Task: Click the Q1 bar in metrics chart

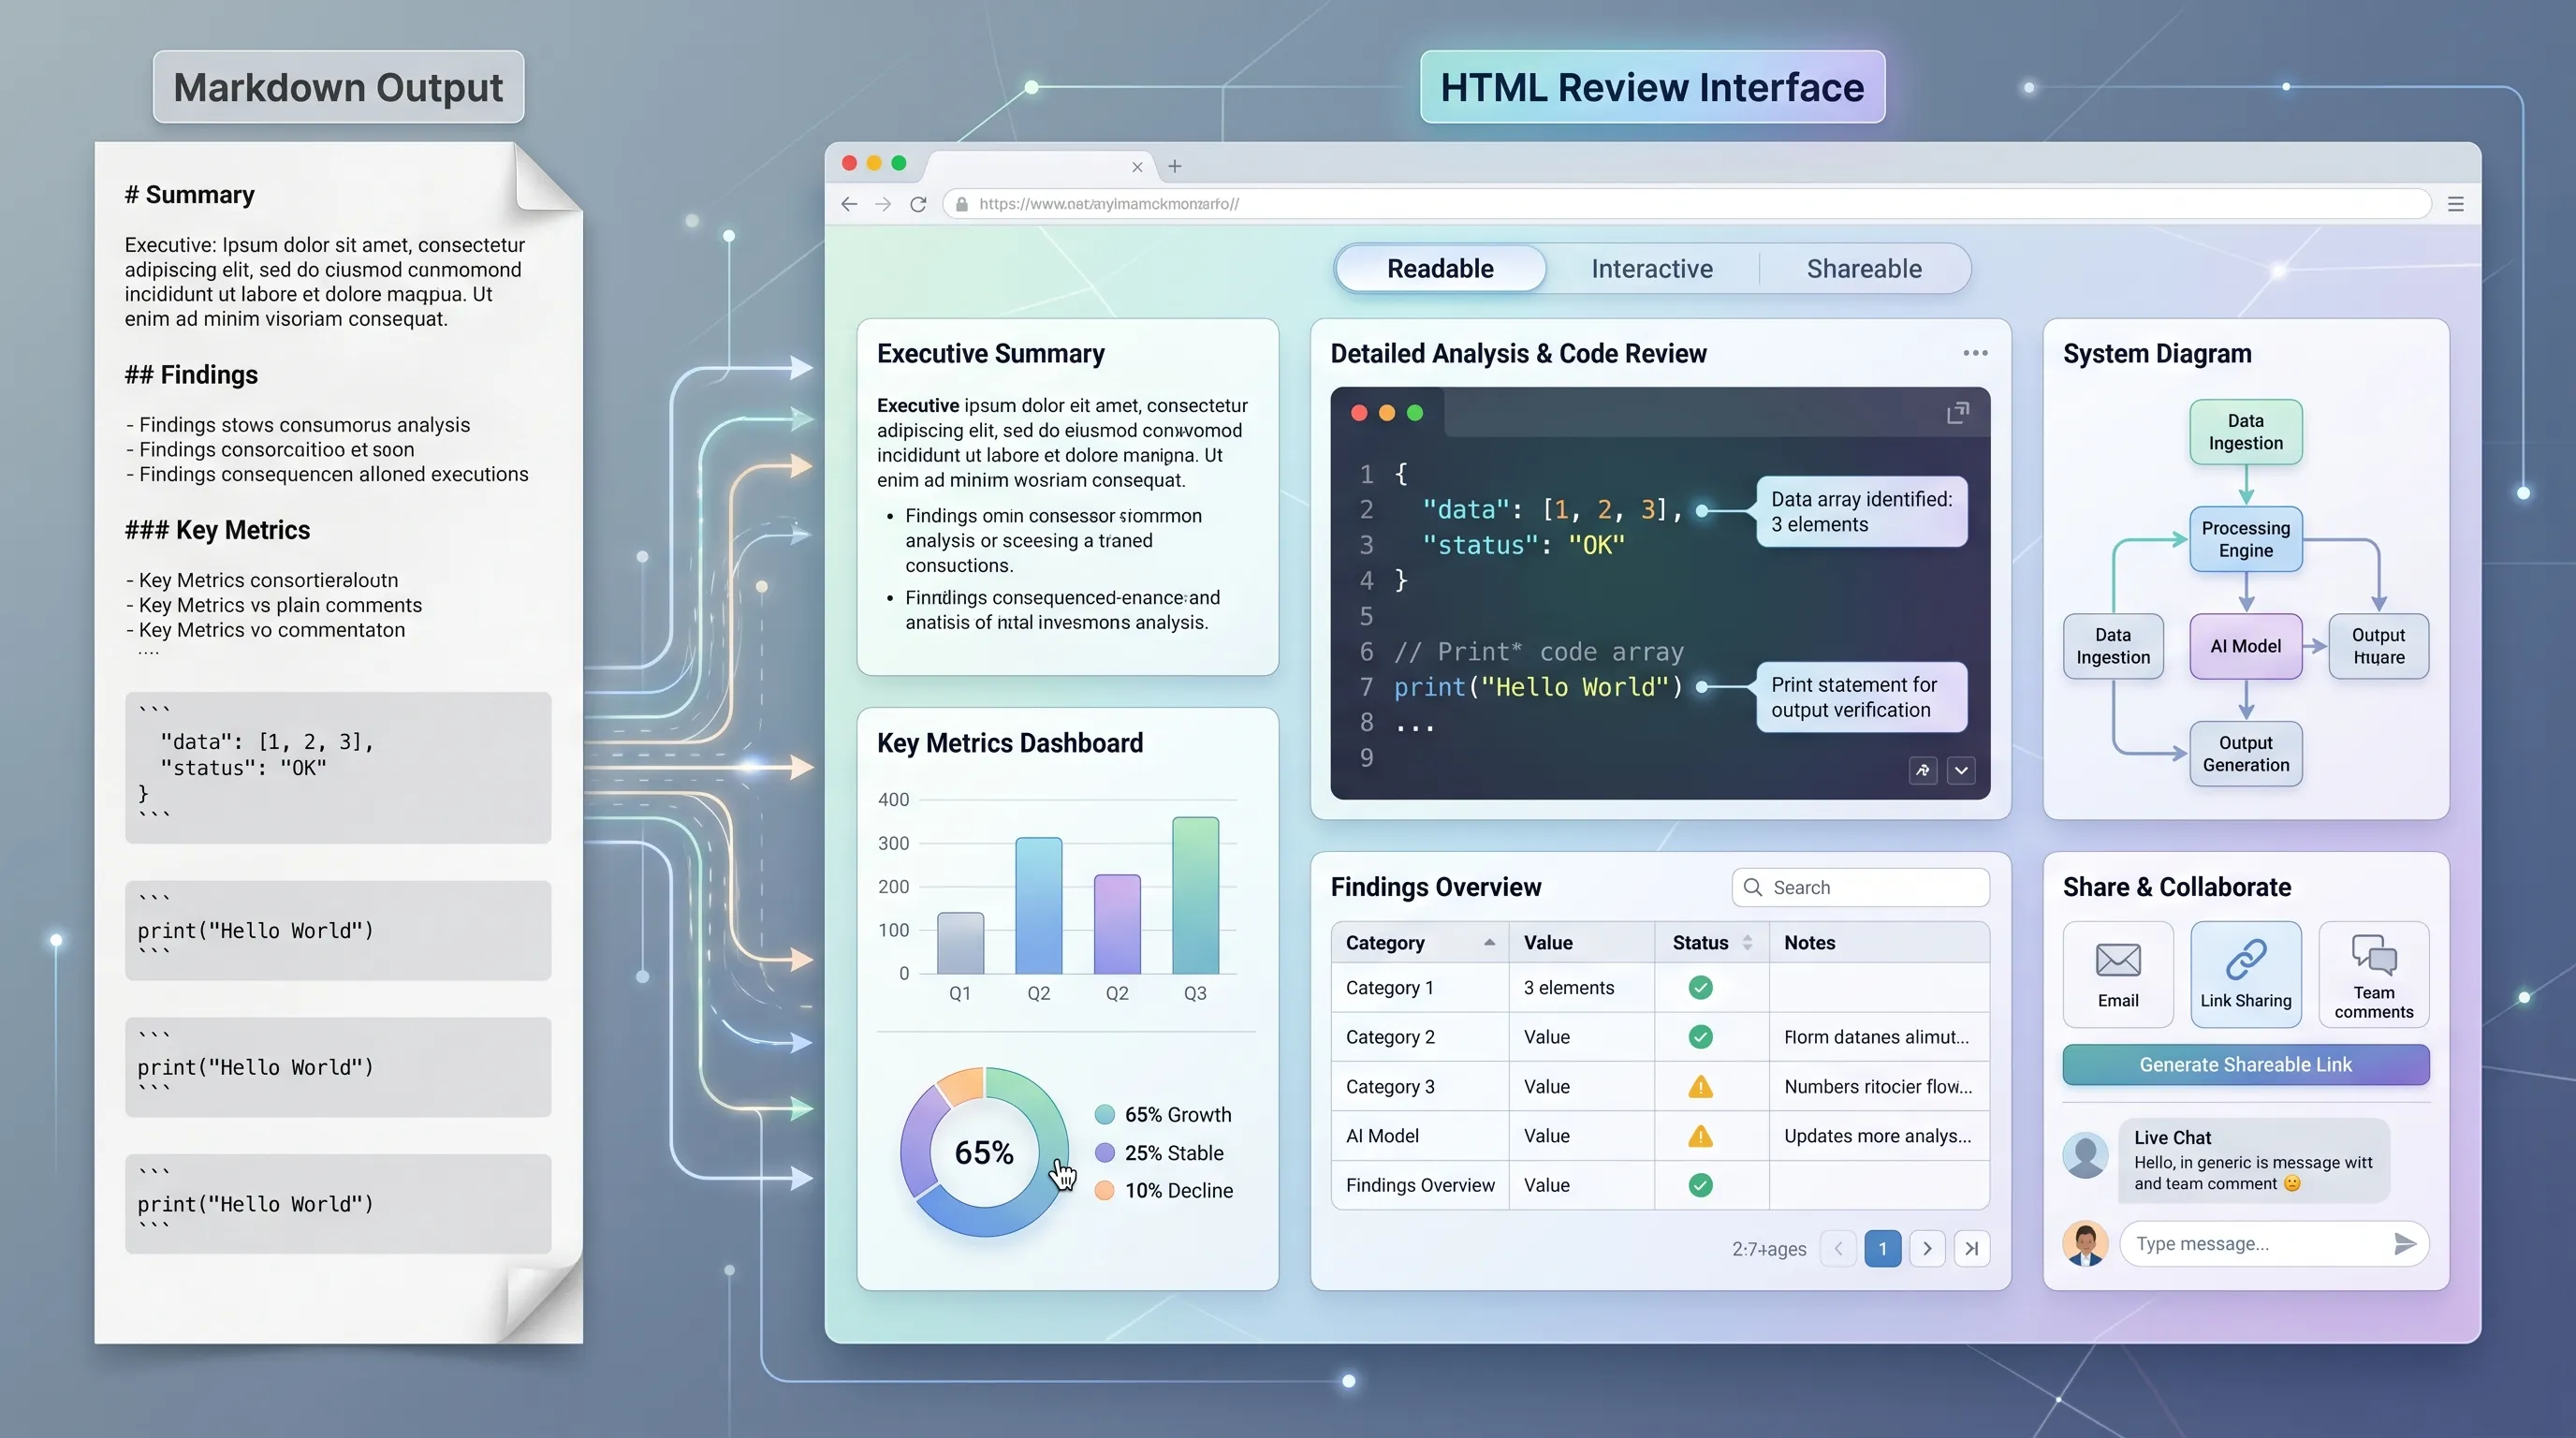Action: [960, 943]
